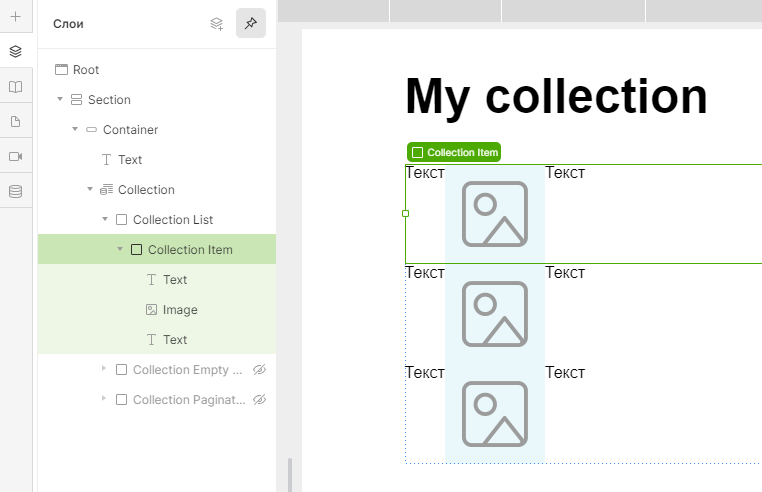Screen dimensions: 762x492
Task: Click the add-layer icon in Слои header
Action: [216, 23]
